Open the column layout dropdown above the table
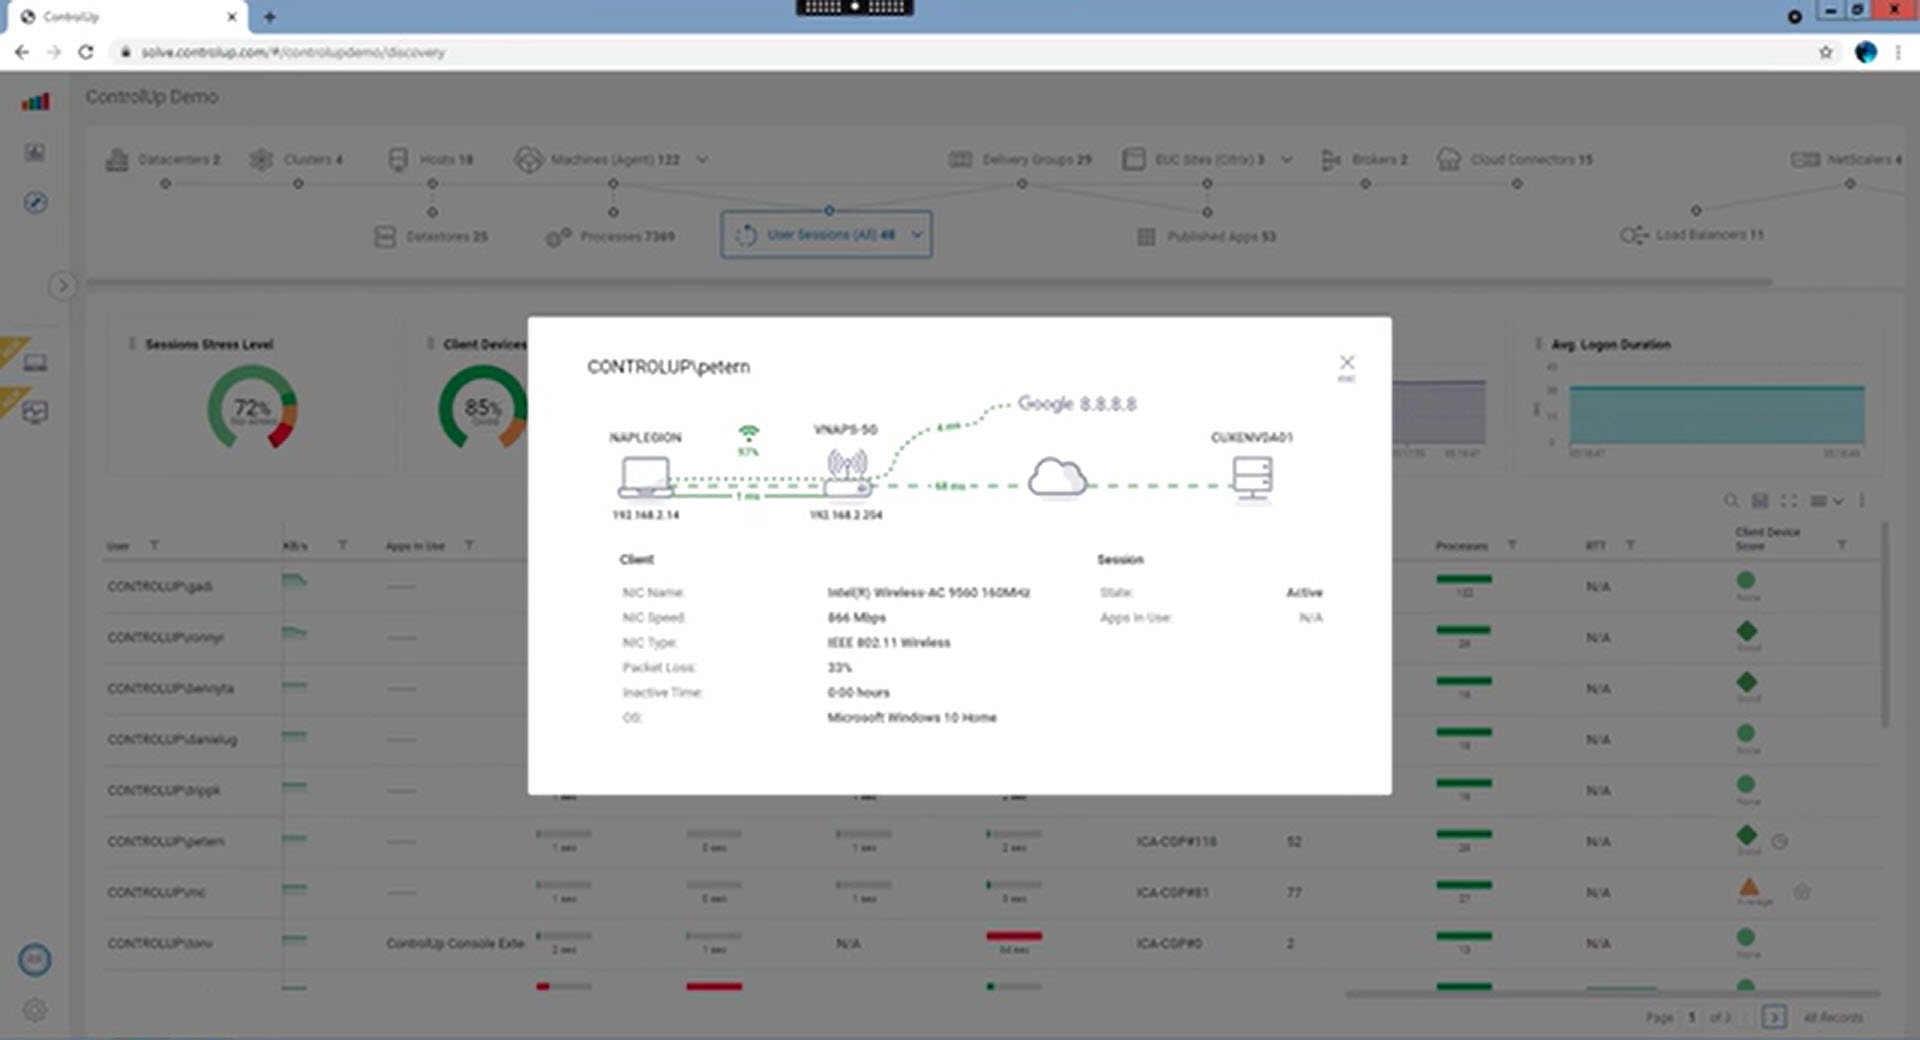 (x=1826, y=500)
